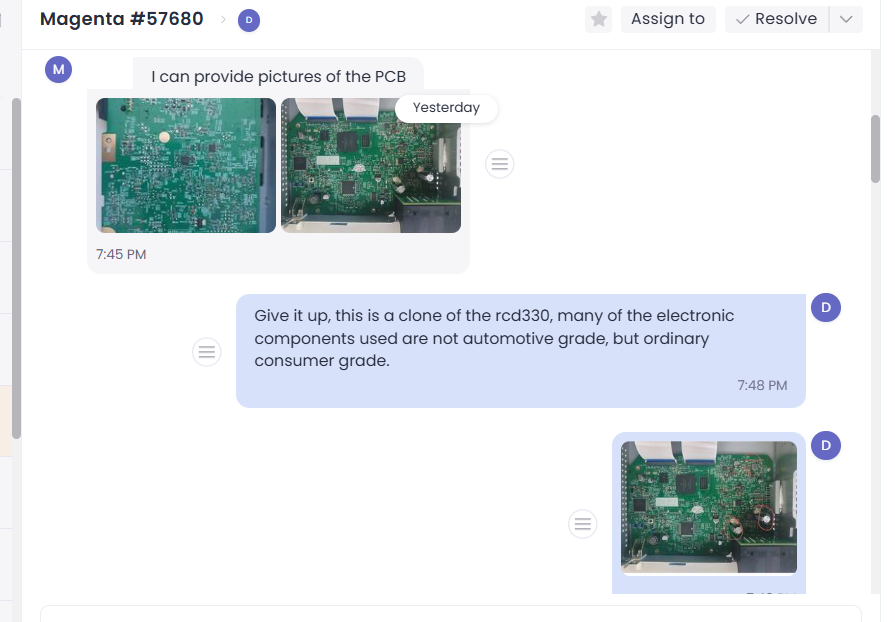The image size is (895, 622).
Task: Open the menu icon beside the rcd330 clone message
Action: coord(207,352)
